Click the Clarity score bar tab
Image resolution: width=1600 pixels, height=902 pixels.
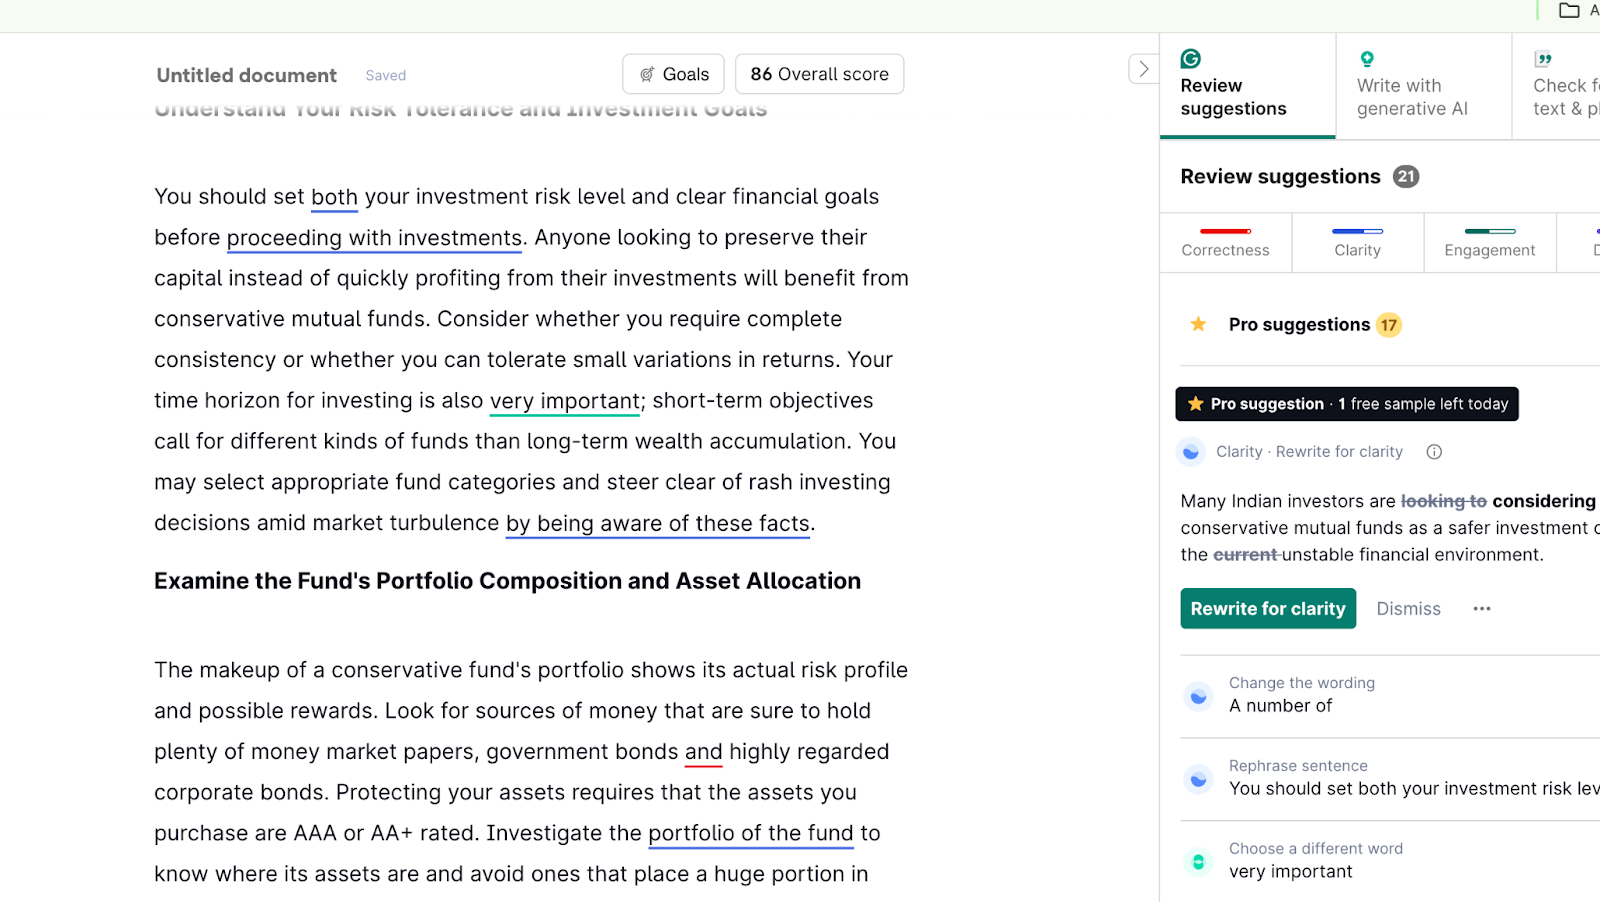click(1357, 242)
